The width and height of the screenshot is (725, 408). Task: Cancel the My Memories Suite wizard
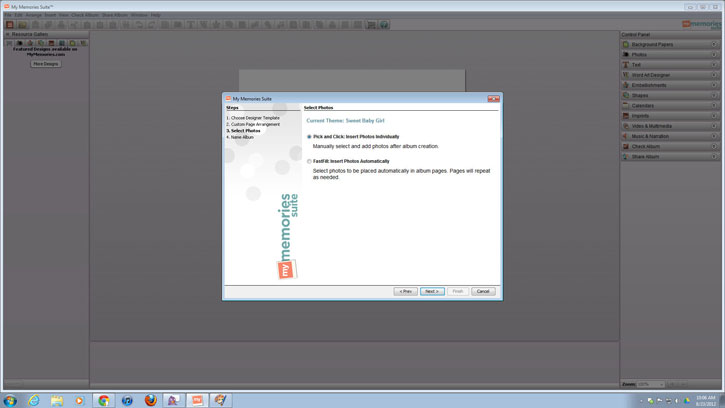coord(483,291)
